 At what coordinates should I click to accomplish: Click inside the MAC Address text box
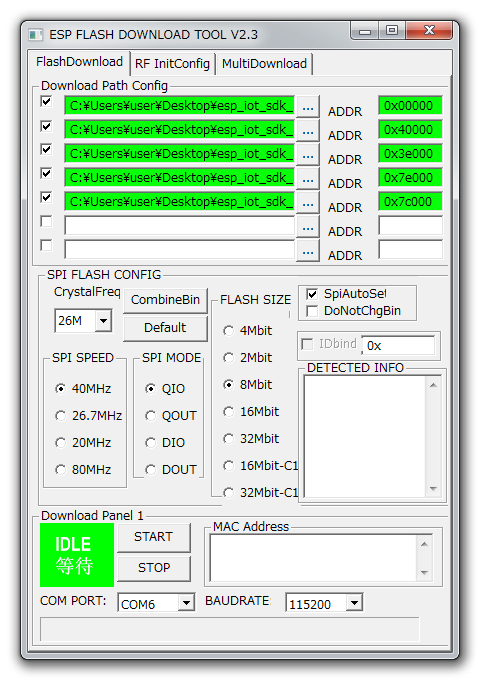[313, 558]
